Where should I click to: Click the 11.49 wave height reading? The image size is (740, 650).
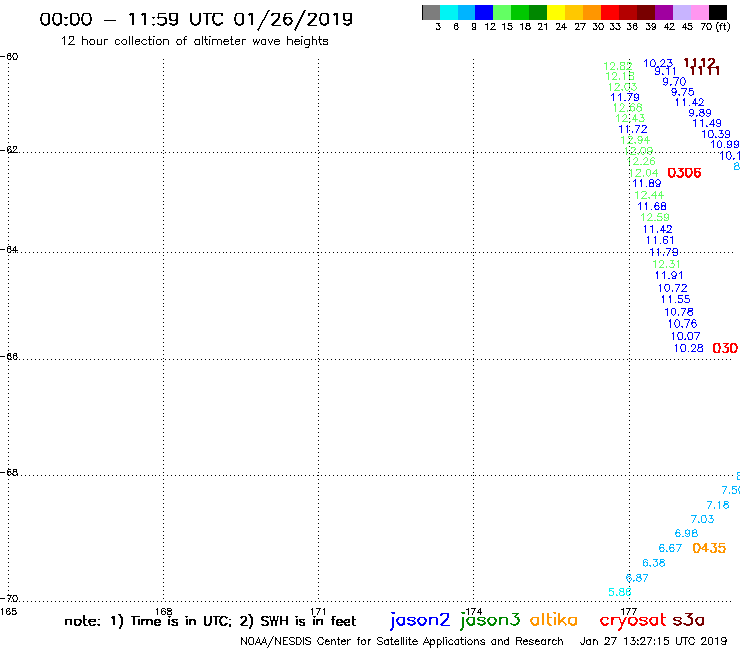[x=706, y=123]
